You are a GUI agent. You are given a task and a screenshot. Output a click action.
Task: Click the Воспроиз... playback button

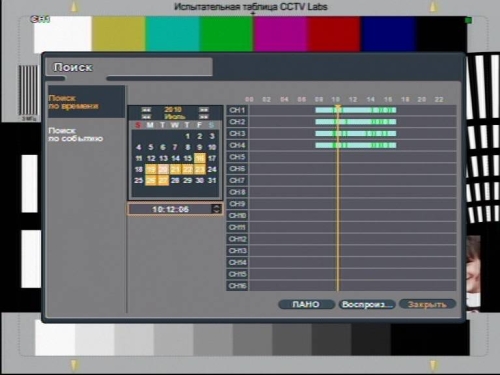pyautogui.click(x=367, y=304)
